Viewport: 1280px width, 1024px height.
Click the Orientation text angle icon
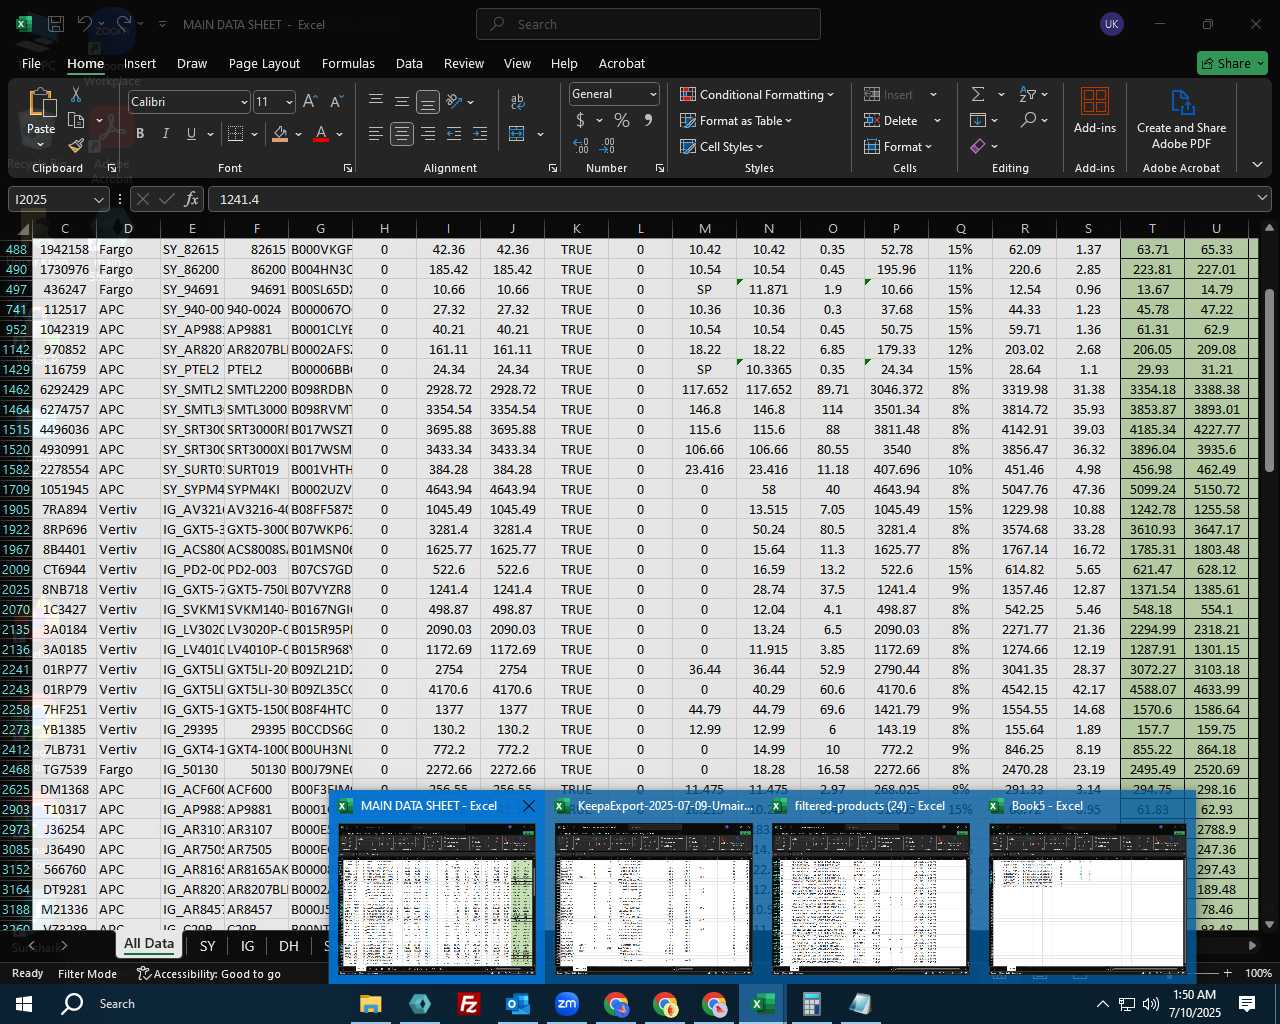click(455, 101)
